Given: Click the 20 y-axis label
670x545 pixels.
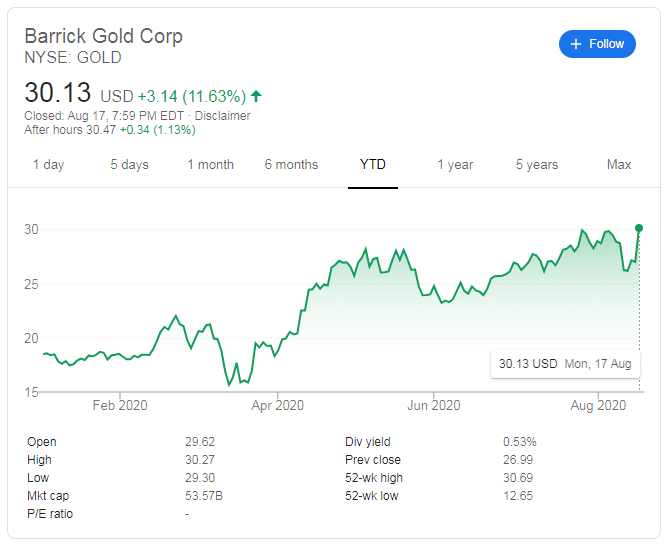Looking at the screenshot, I should coord(31,338).
